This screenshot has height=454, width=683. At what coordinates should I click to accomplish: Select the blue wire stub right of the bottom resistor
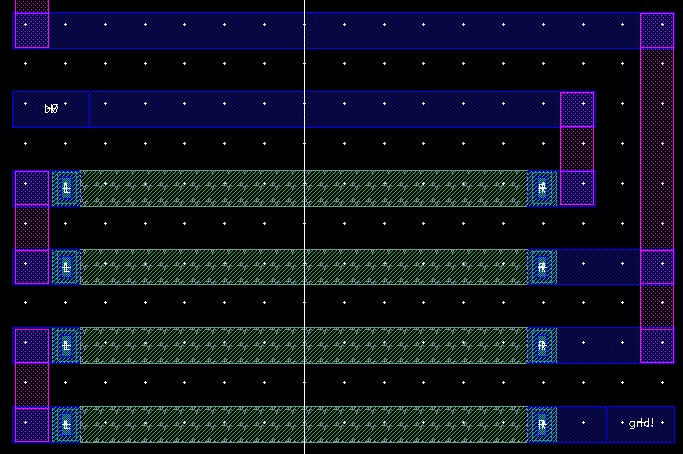[x=582, y=424]
